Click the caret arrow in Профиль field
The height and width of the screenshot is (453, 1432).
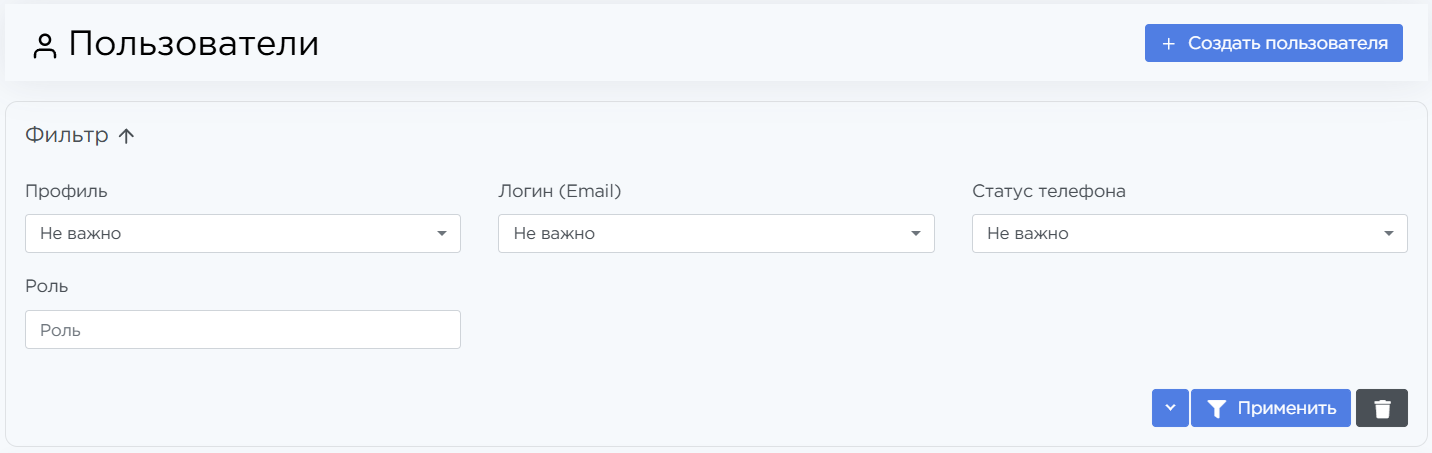point(442,234)
